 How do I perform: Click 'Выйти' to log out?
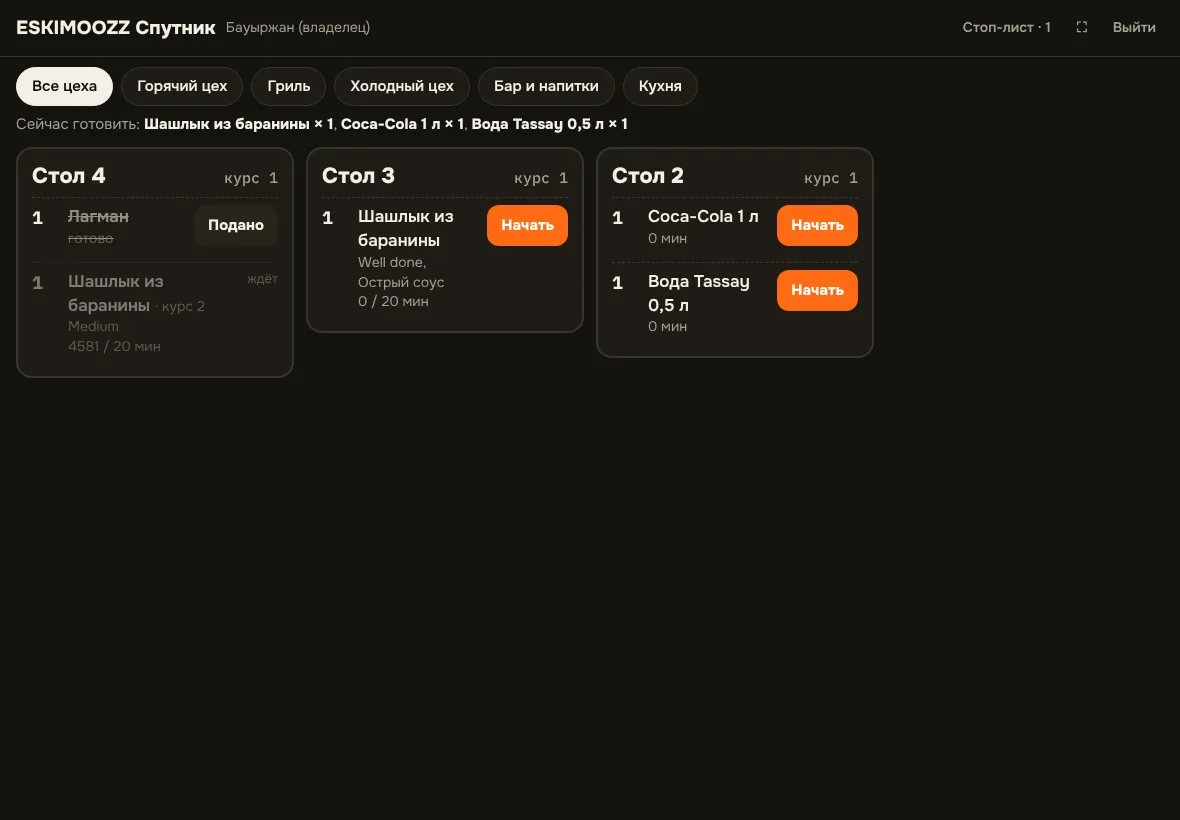[x=1134, y=28]
